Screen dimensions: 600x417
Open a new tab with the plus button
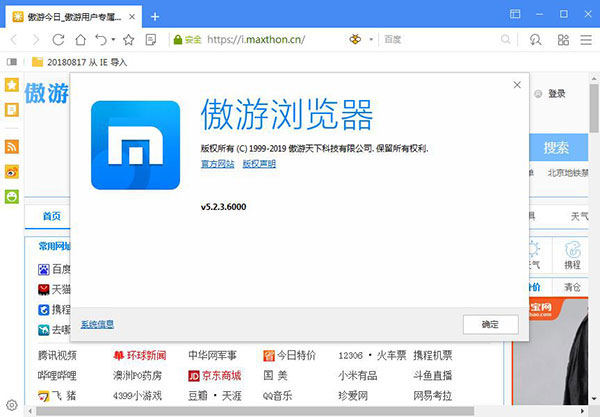[x=154, y=17]
